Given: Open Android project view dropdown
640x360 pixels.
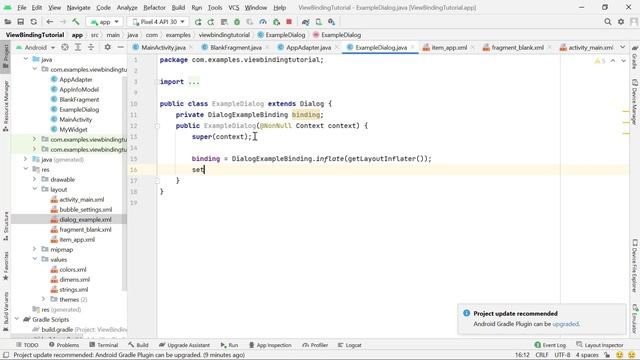Looking at the screenshot, I should [x=35, y=47].
